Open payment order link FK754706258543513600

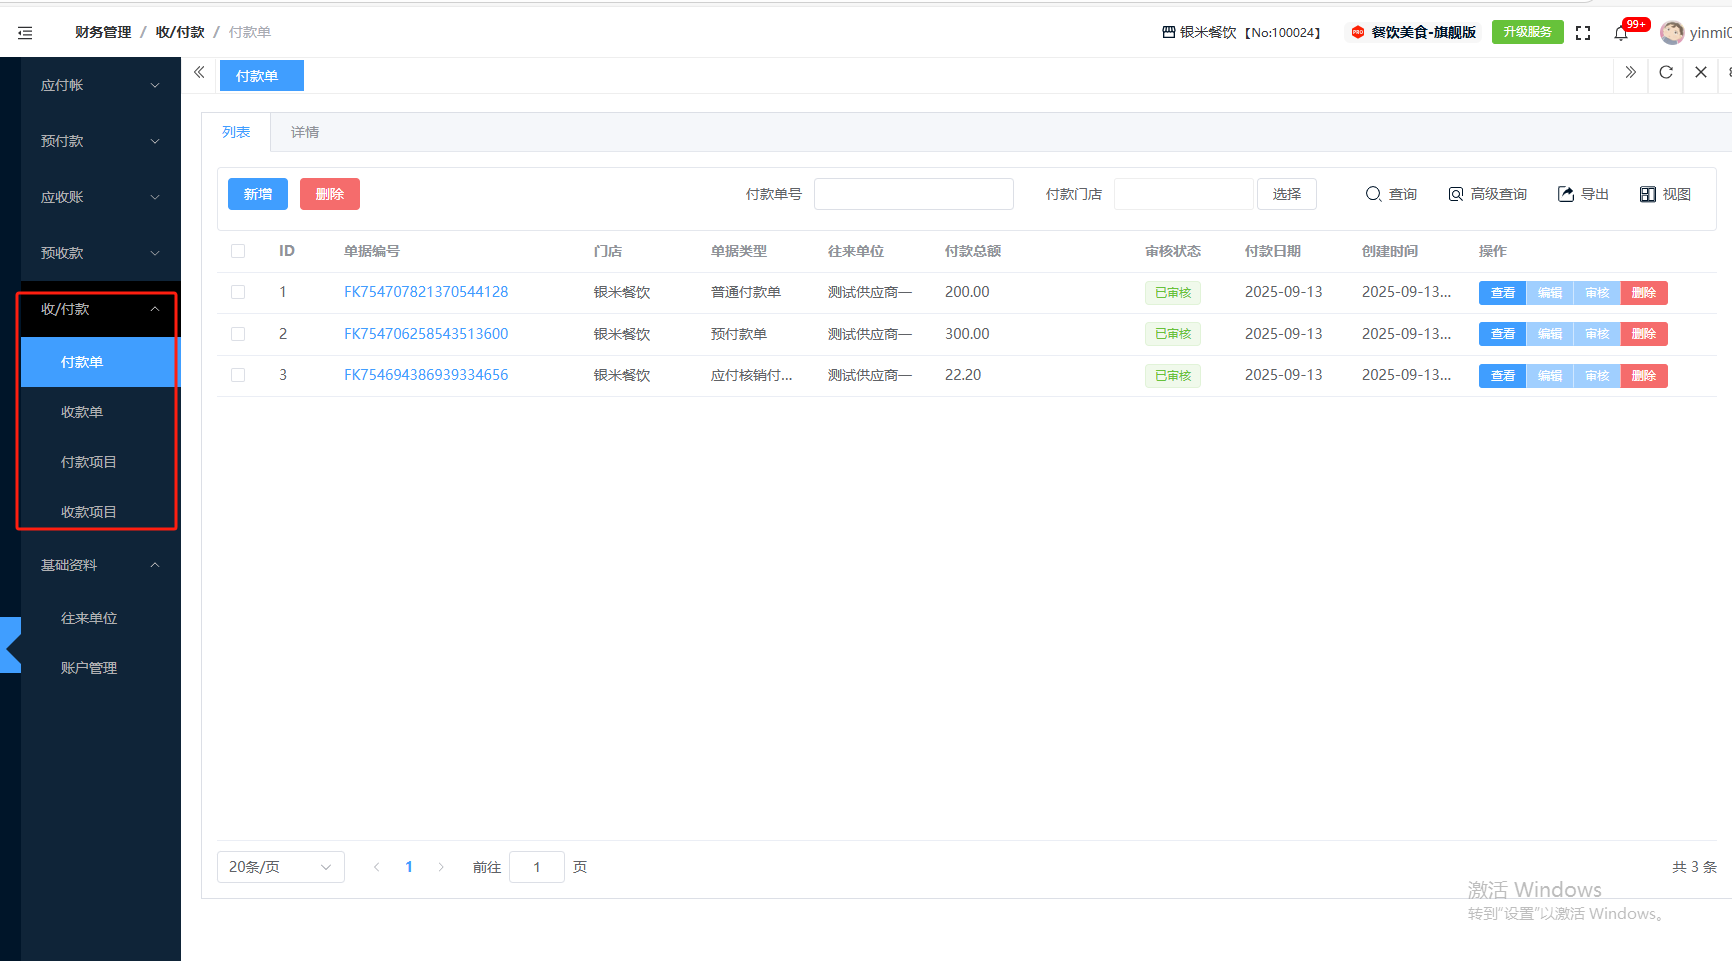pos(426,334)
